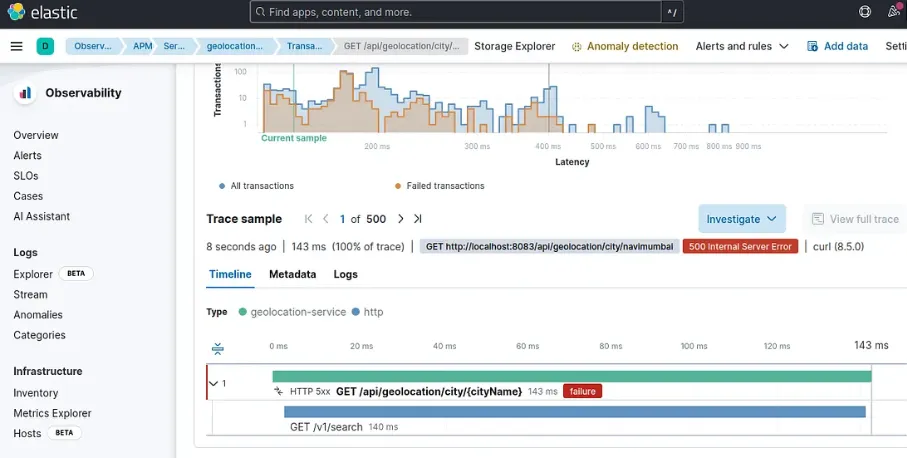Open APM breadcrumb
The width and height of the screenshot is (907, 458).
[x=142, y=46]
